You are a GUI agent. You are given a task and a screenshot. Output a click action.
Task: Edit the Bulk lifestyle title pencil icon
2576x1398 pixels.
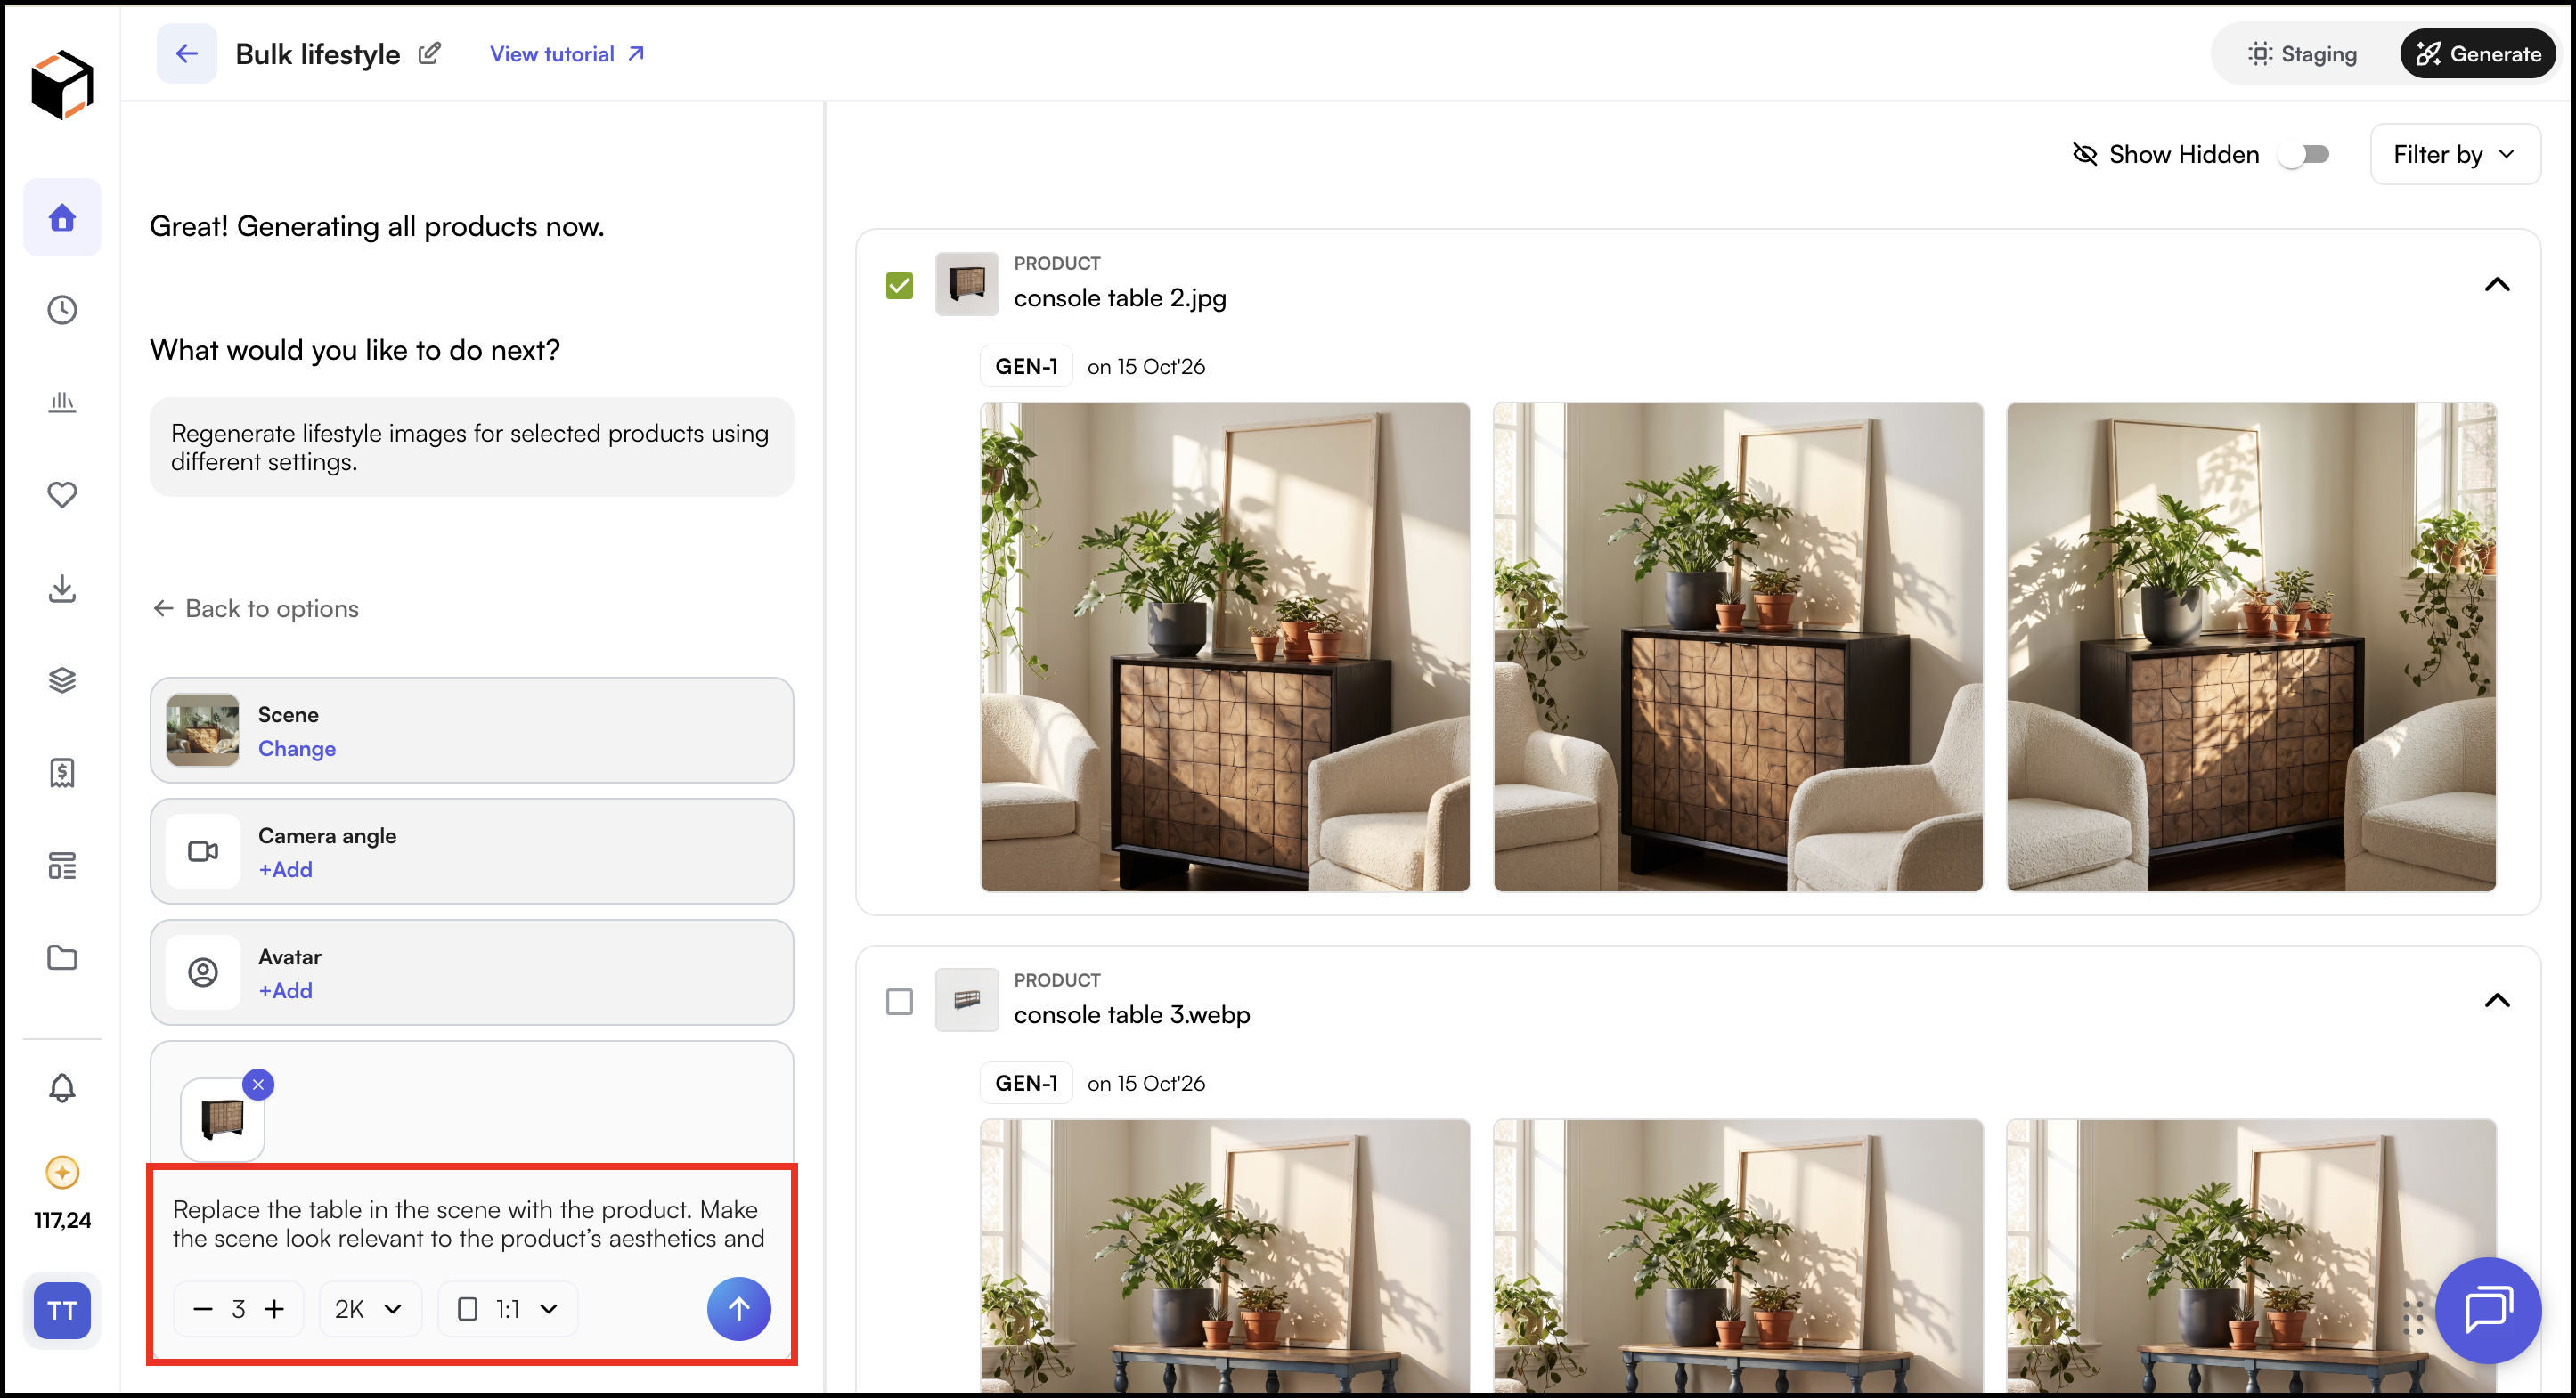coord(429,54)
